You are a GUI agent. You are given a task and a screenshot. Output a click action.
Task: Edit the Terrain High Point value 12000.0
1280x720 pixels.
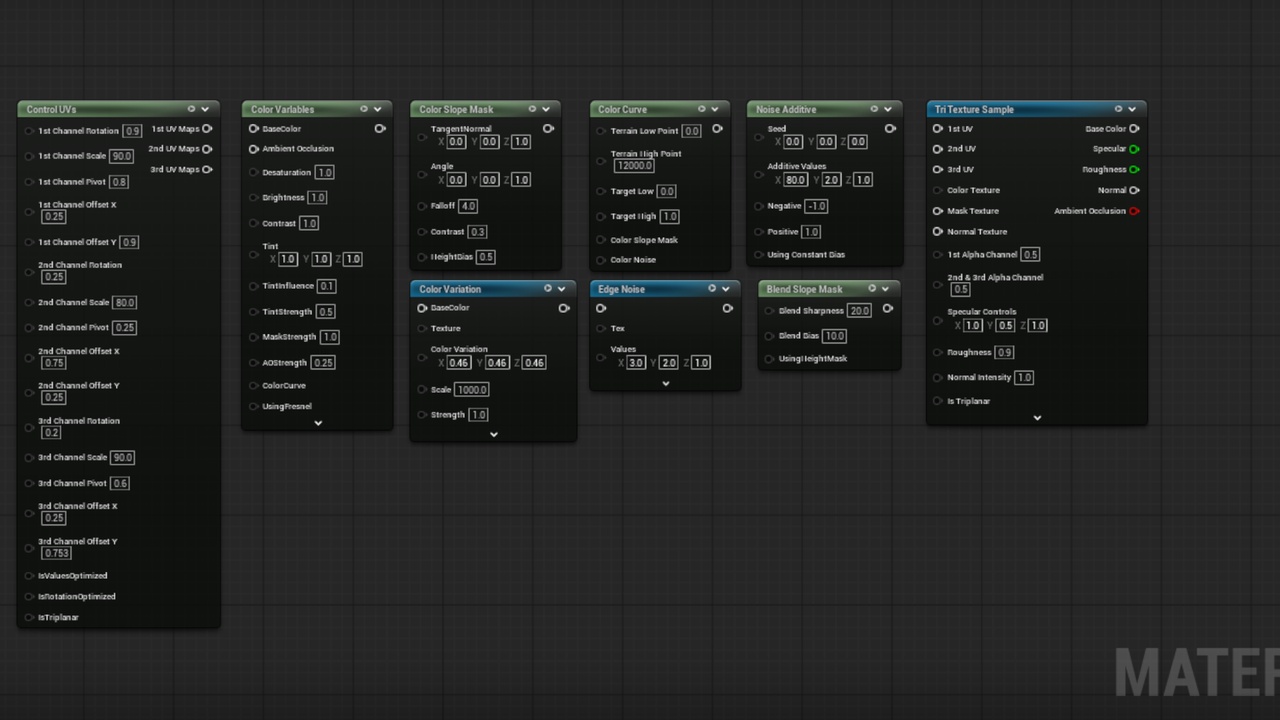tap(634, 166)
